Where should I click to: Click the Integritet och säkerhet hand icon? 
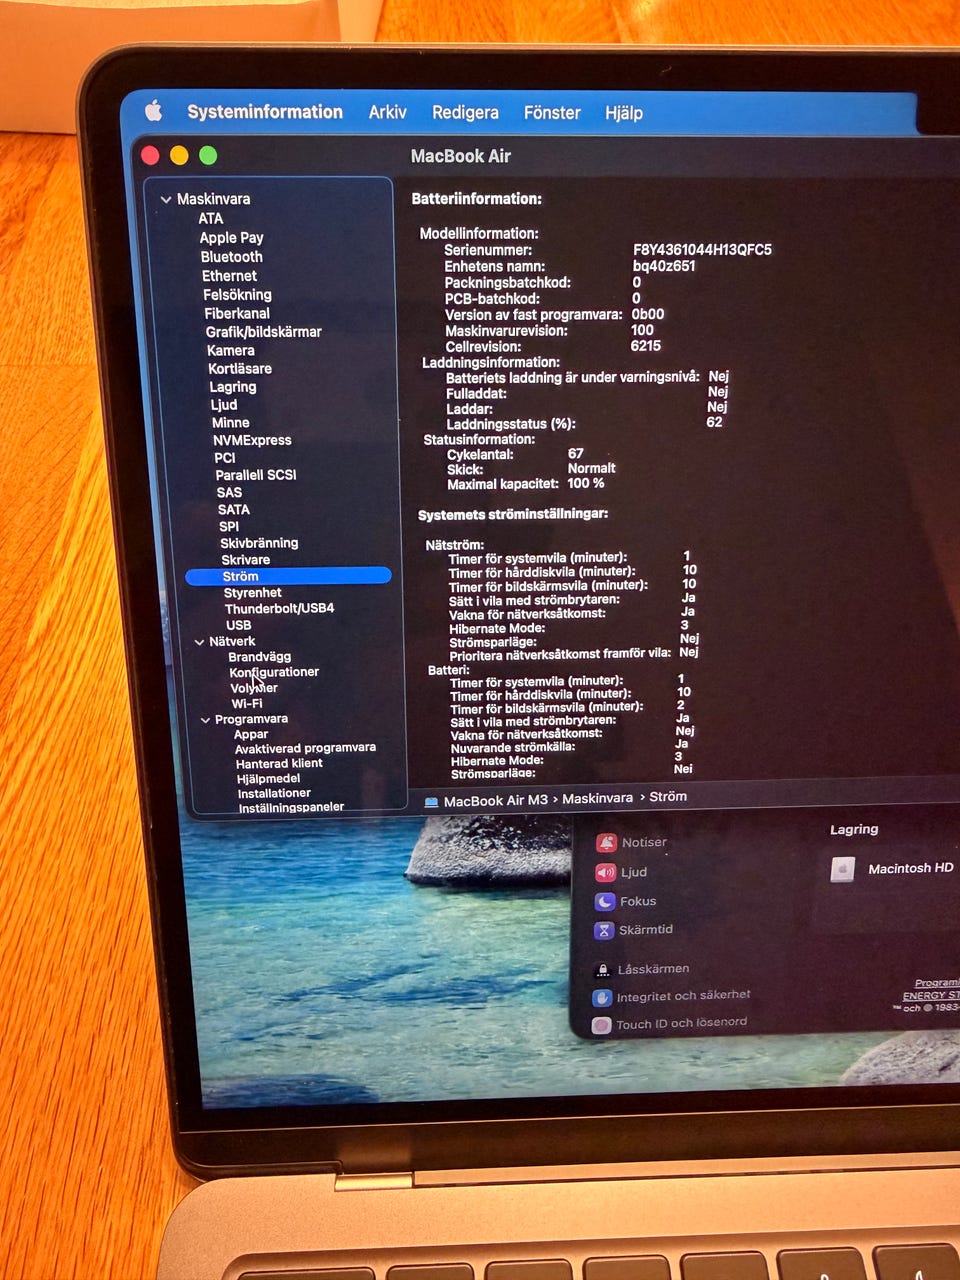point(601,997)
